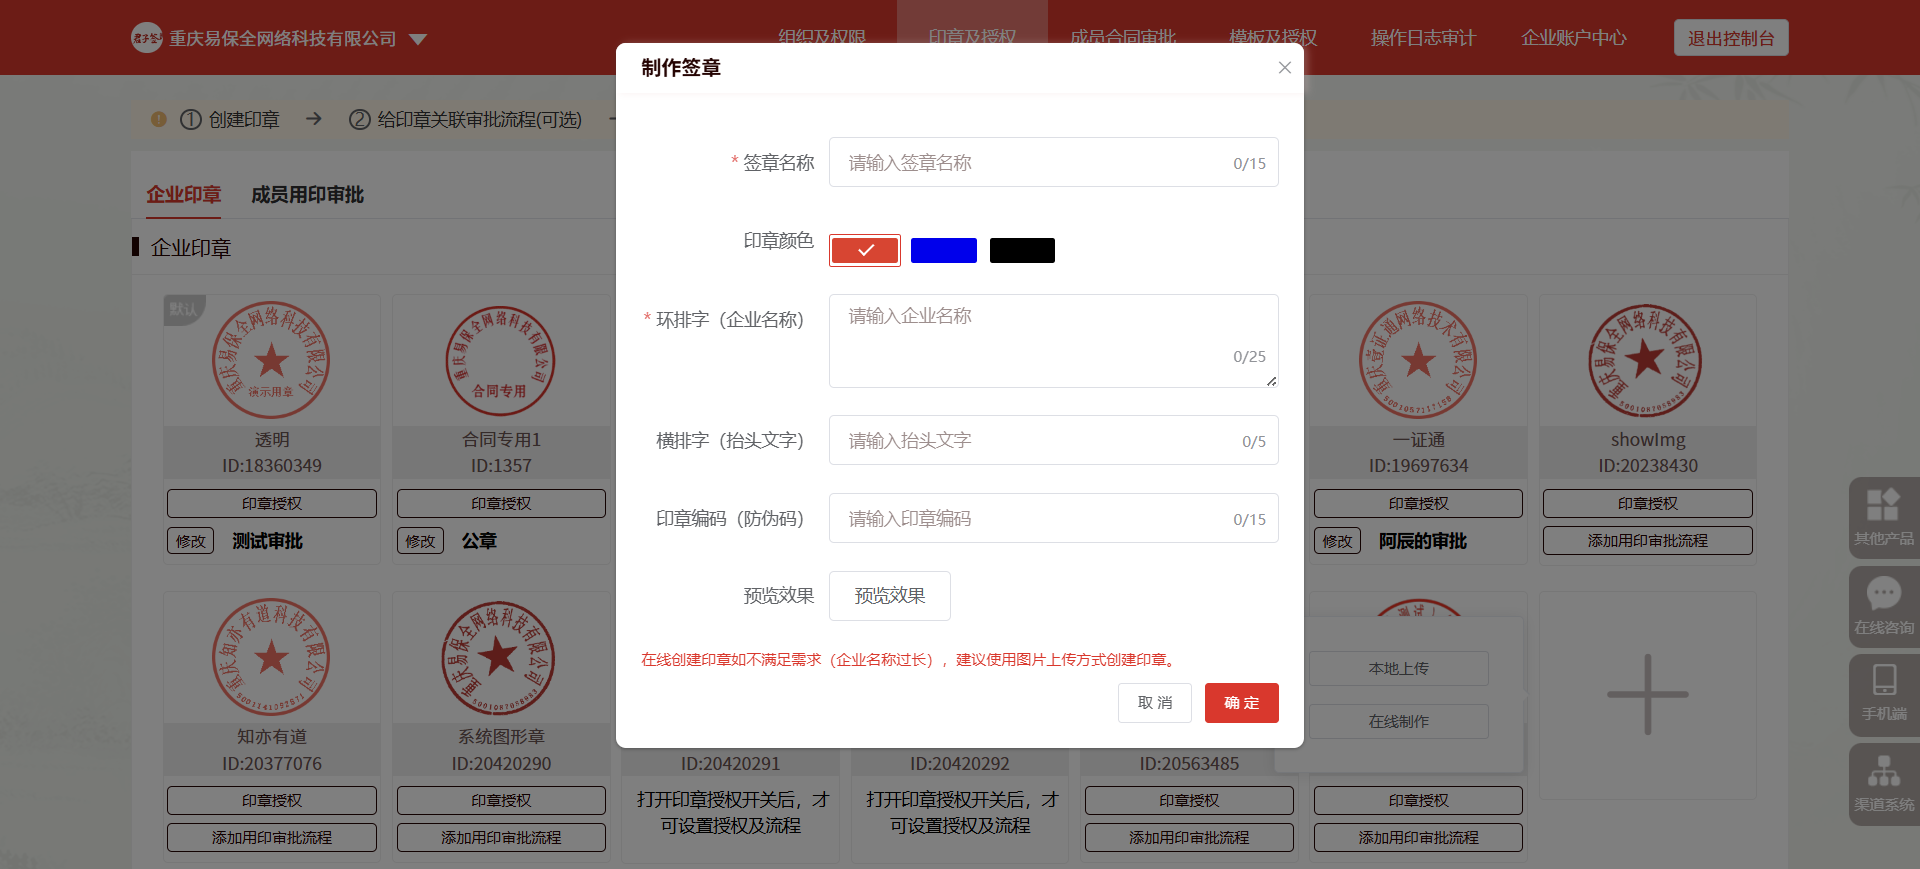Viewport: 1920px width, 869px height.
Task: Open 企业账户中心 menu
Action: 1573,38
